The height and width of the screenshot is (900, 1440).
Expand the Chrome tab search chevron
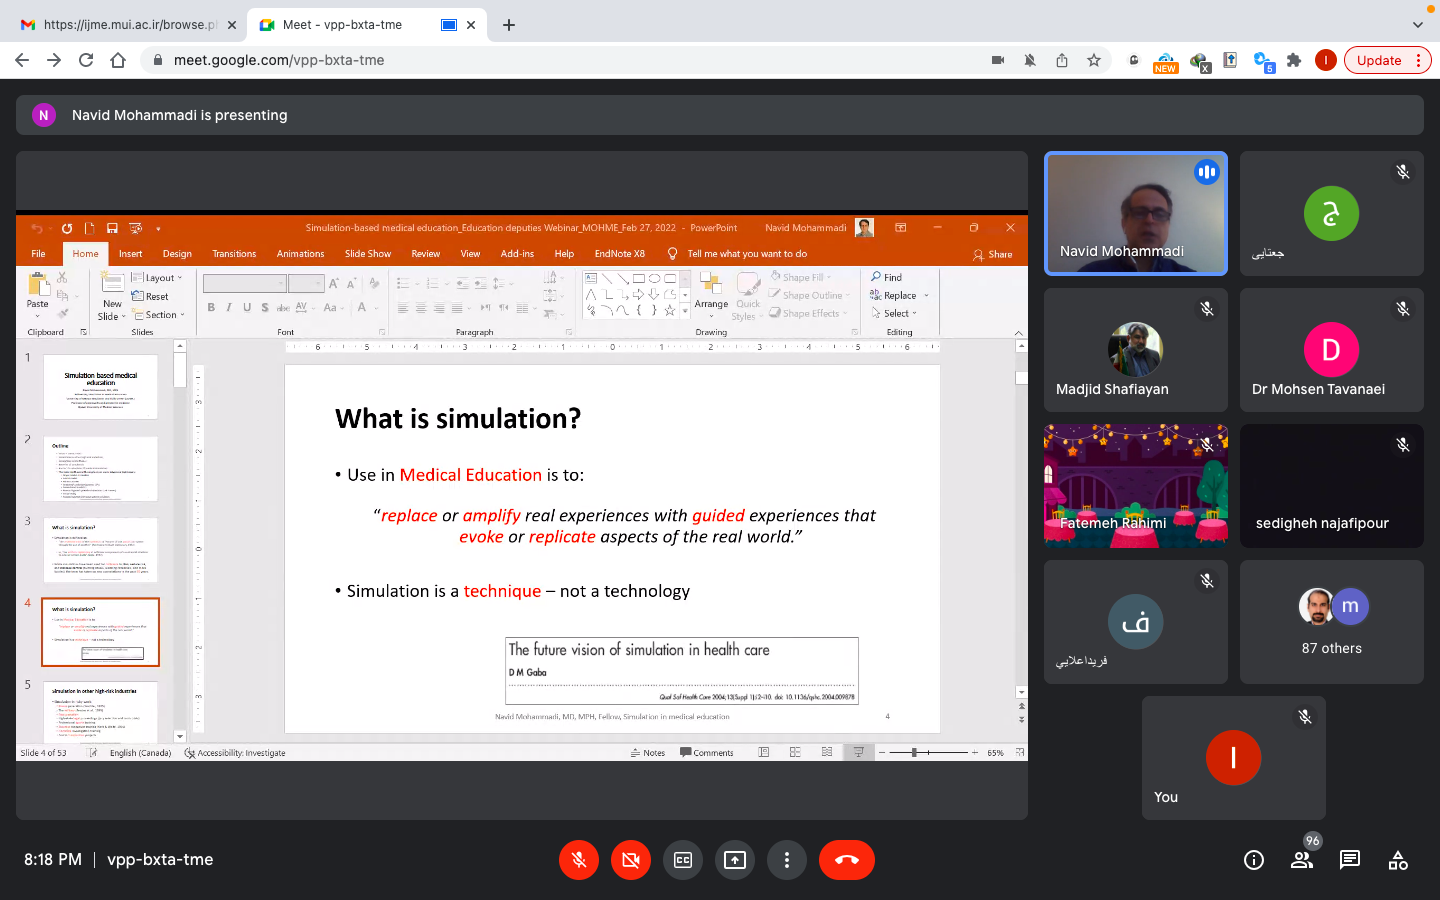click(x=1417, y=25)
